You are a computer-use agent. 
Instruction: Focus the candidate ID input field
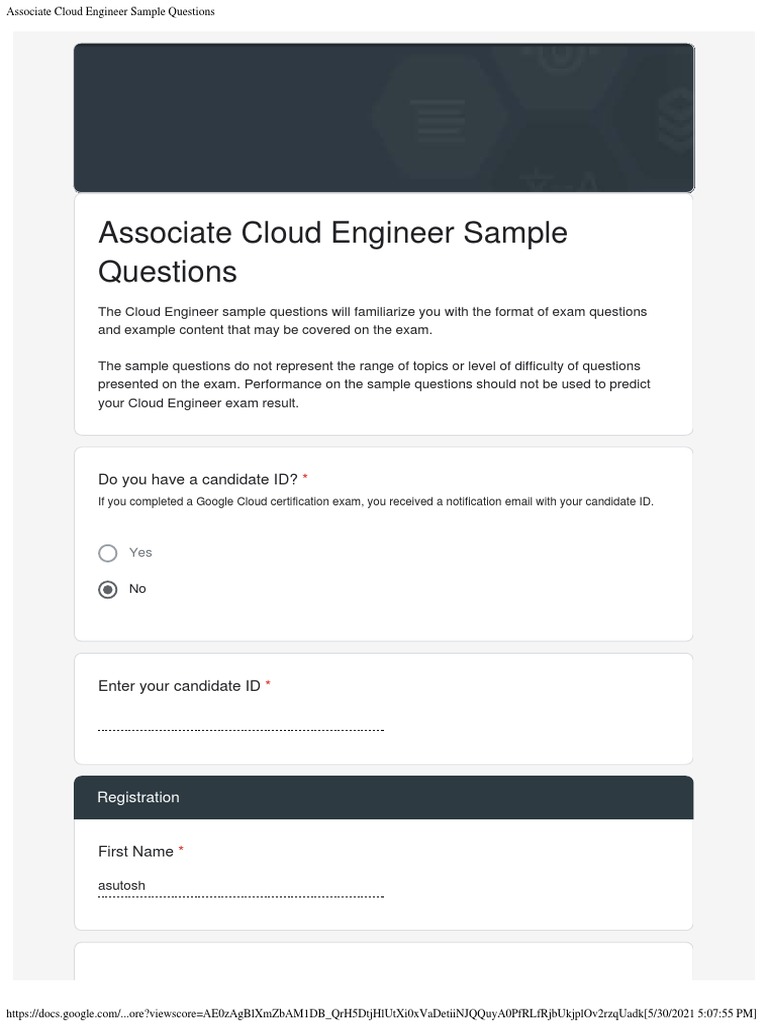pyautogui.click(x=240, y=720)
